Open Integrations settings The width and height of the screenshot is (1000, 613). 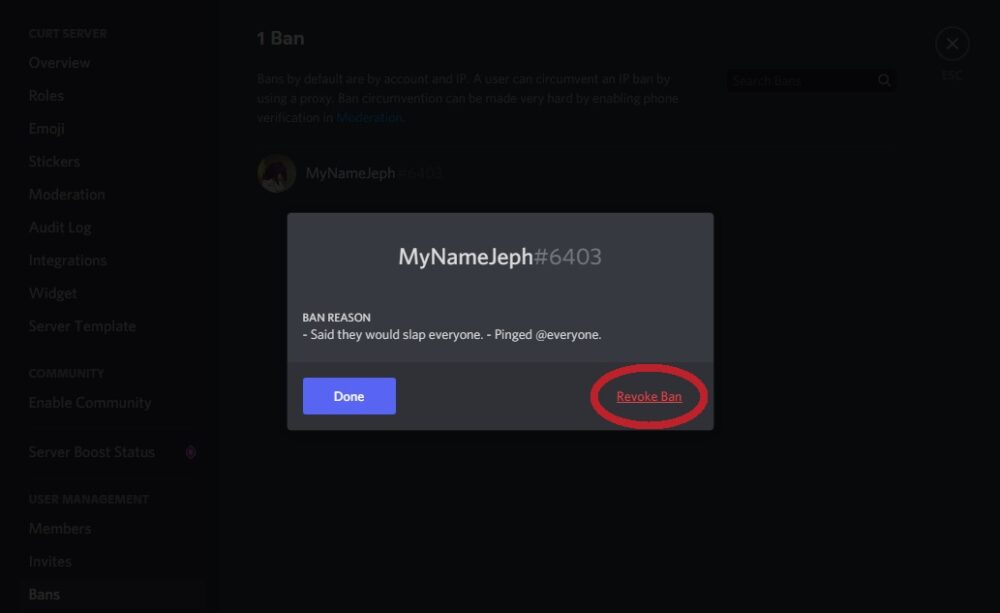tap(68, 261)
